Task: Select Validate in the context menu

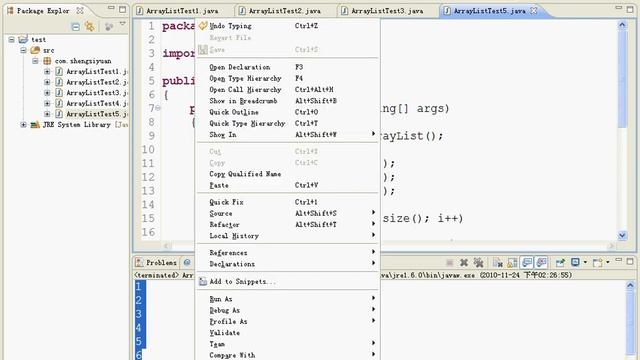Action: point(288,333)
